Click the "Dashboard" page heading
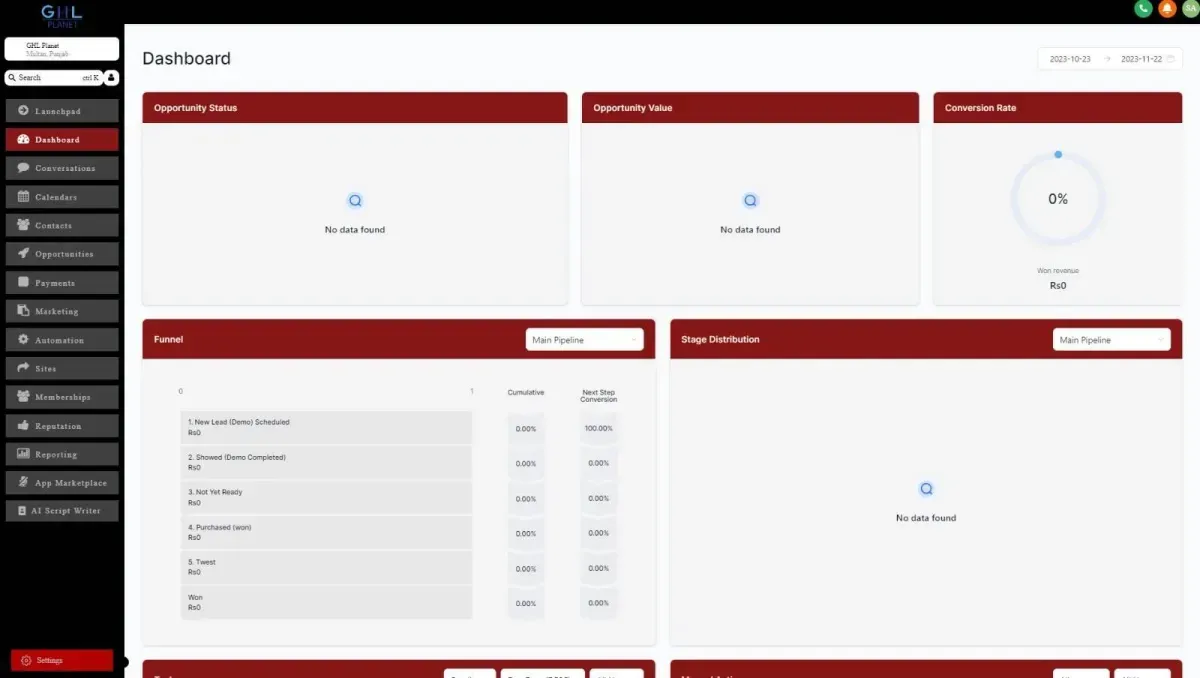Screen dimensions: 1200x678 [186, 59]
